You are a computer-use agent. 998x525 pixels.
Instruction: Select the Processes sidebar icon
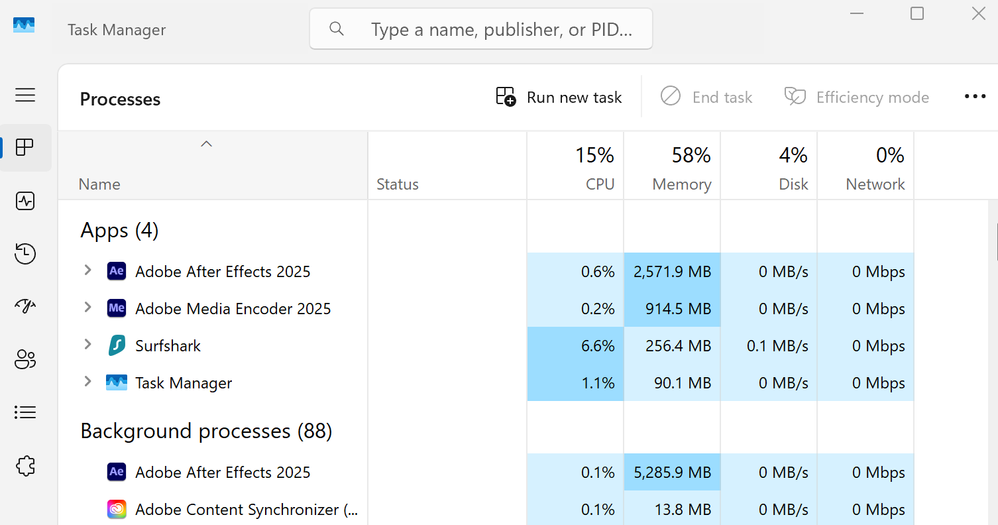(25, 148)
